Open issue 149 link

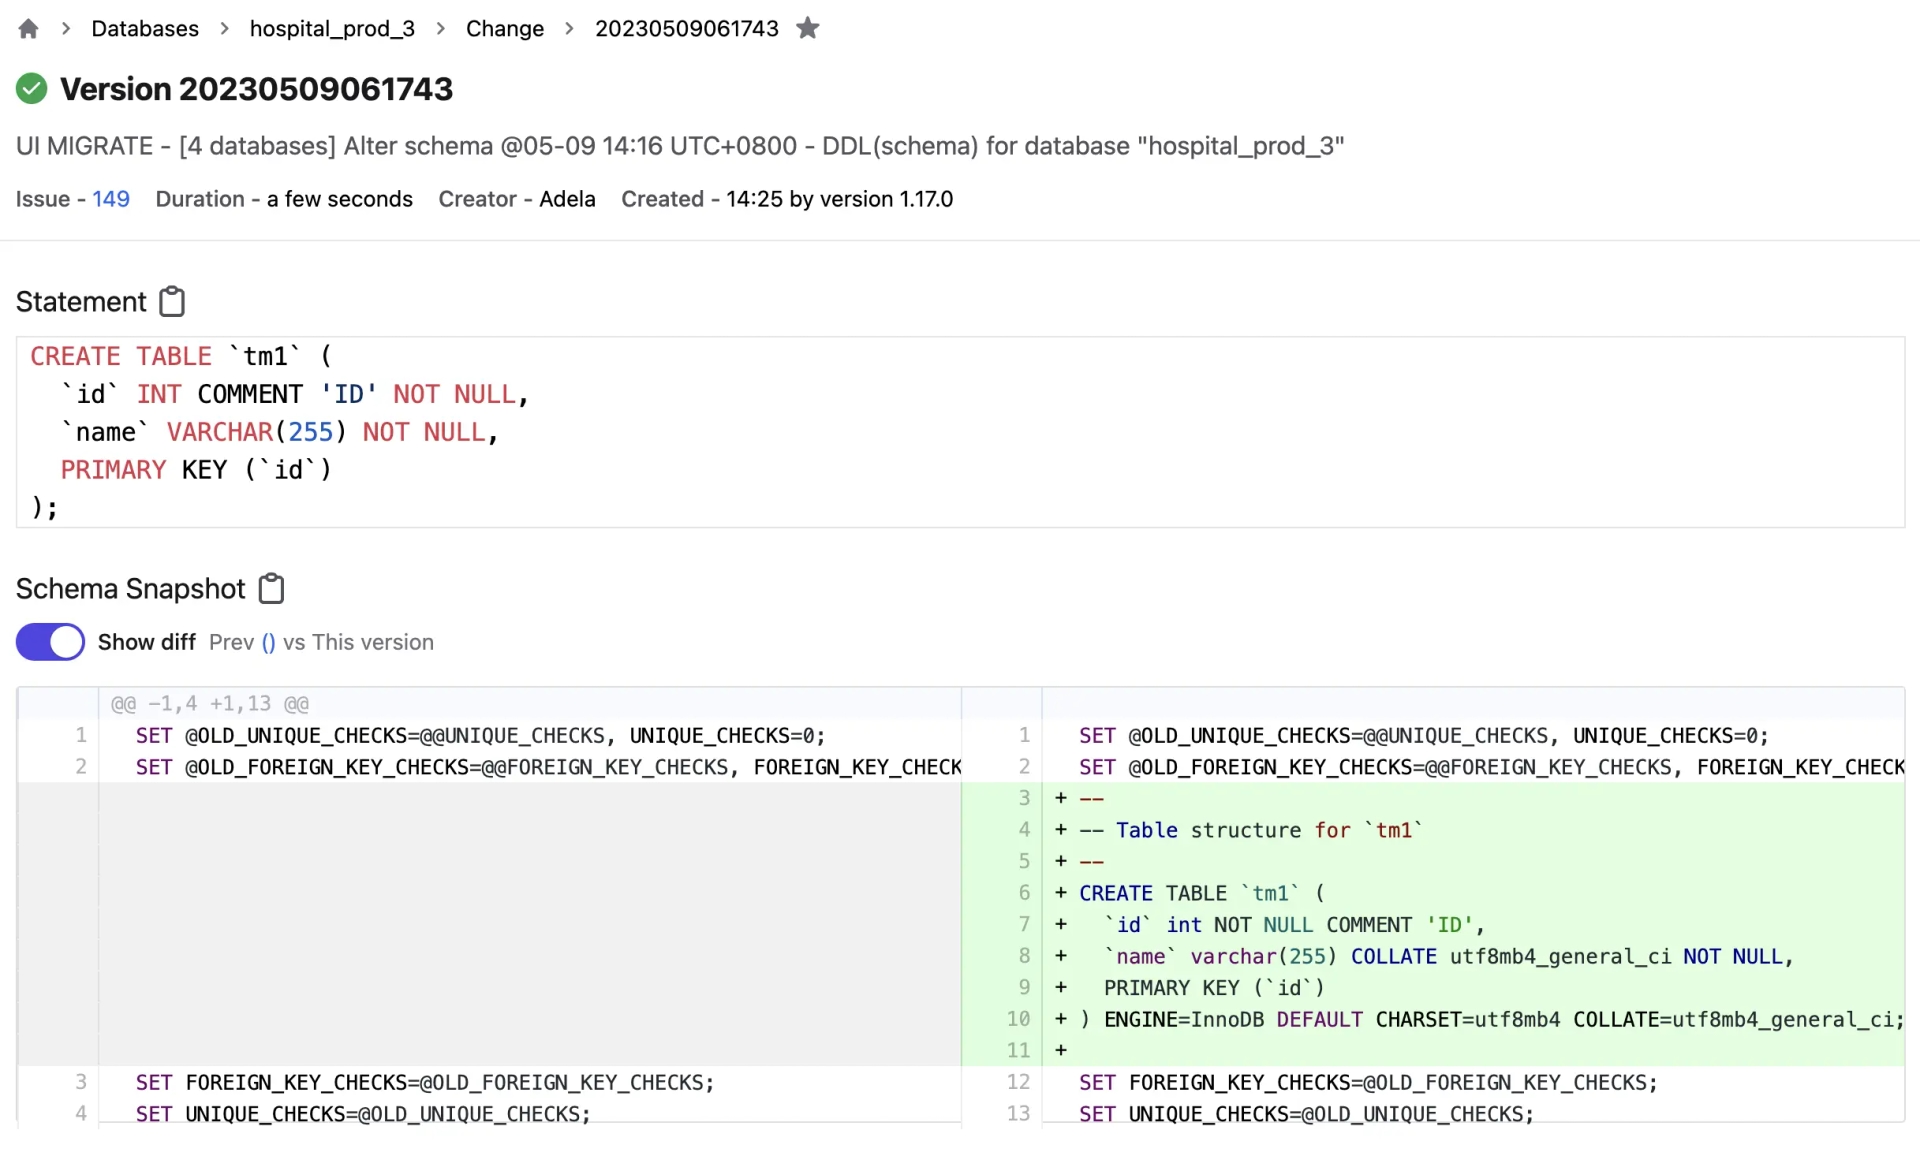coord(111,199)
